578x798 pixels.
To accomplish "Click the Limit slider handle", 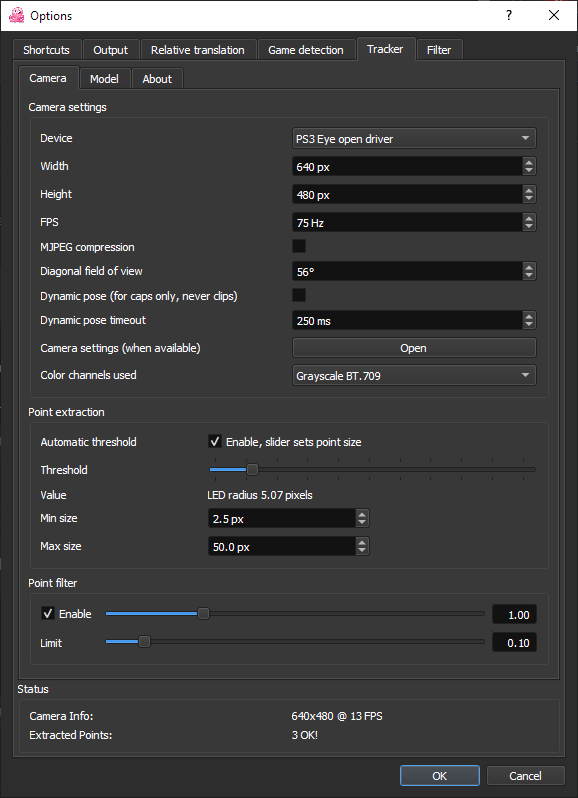I will tap(144, 642).
